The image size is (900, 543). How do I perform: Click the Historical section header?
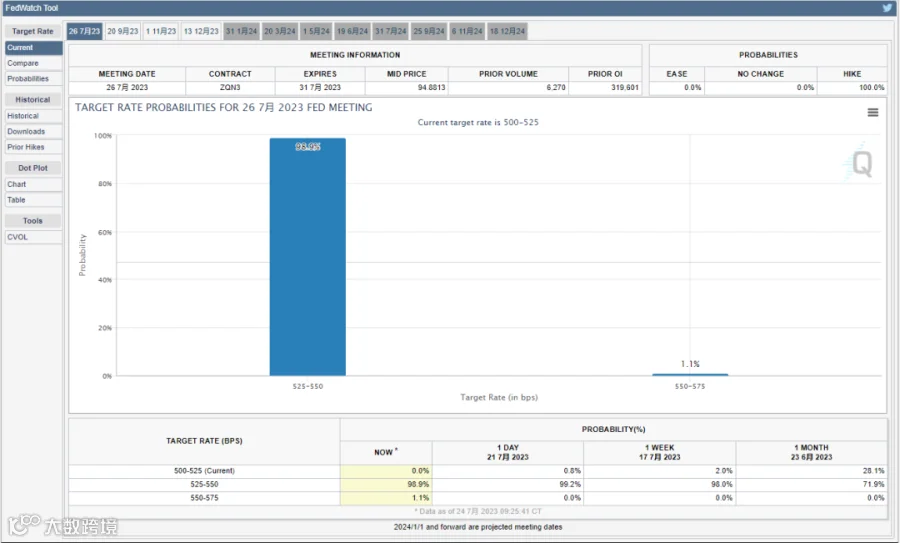tap(33, 99)
